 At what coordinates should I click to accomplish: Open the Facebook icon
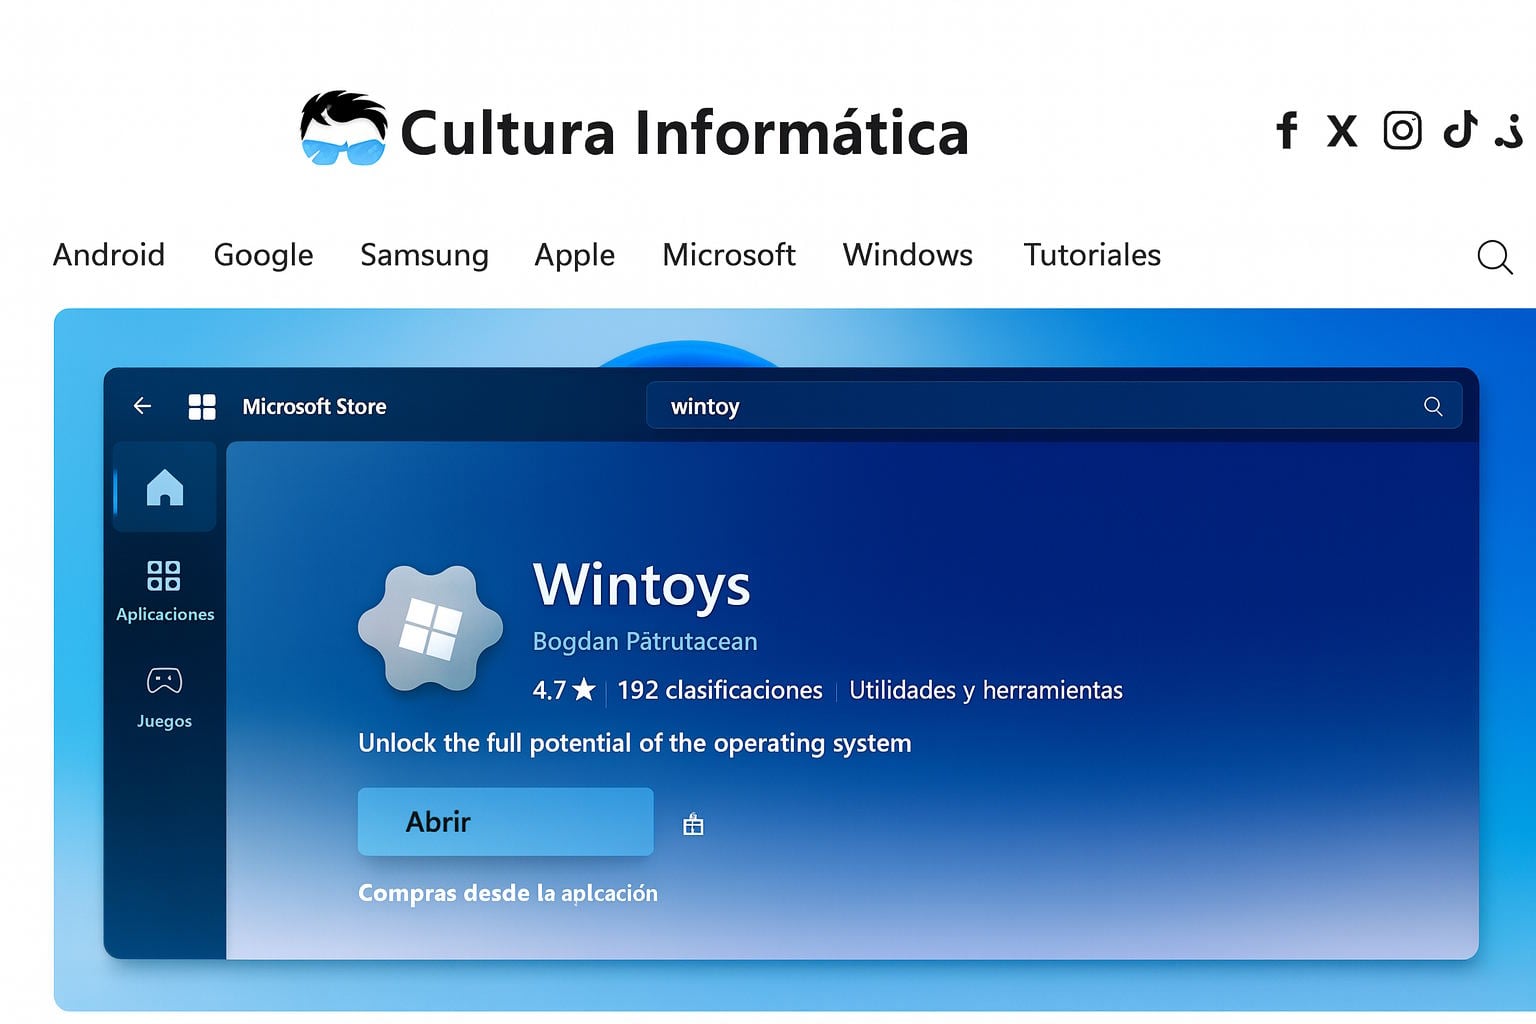click(1286, 131)
